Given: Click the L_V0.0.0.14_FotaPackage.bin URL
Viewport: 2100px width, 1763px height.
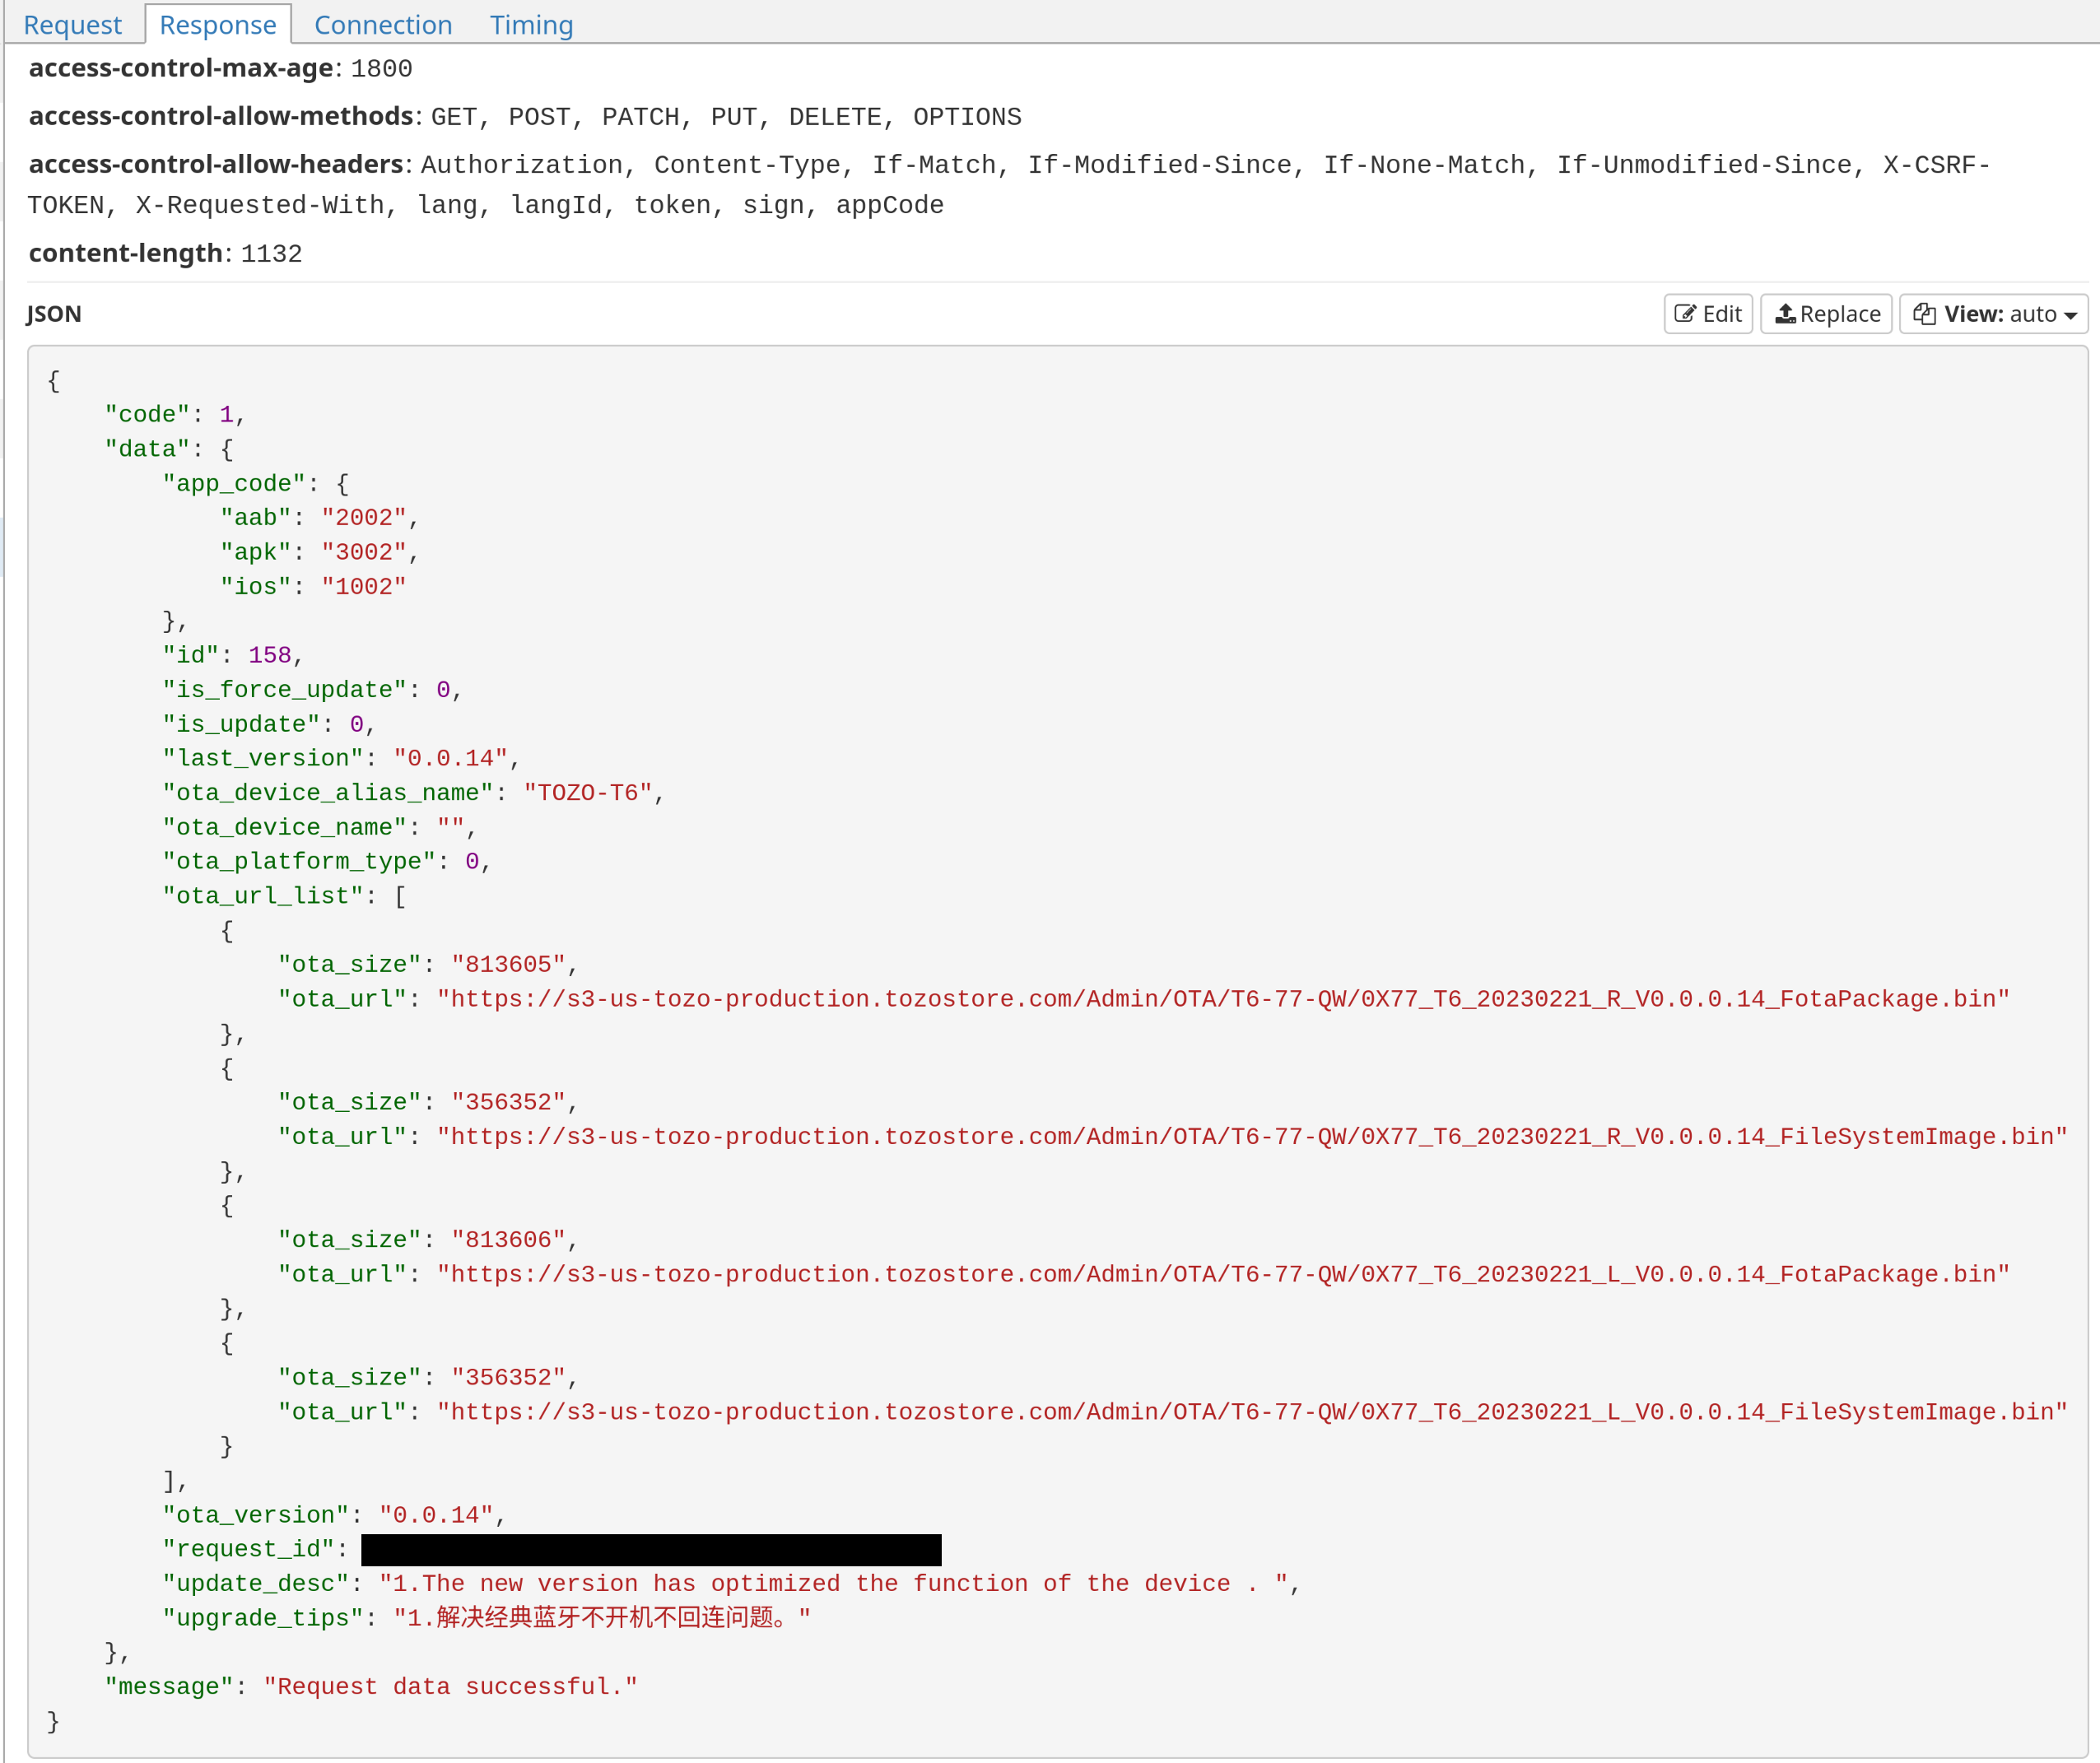Looking at the screenshot, I should coord(1223,1274).
